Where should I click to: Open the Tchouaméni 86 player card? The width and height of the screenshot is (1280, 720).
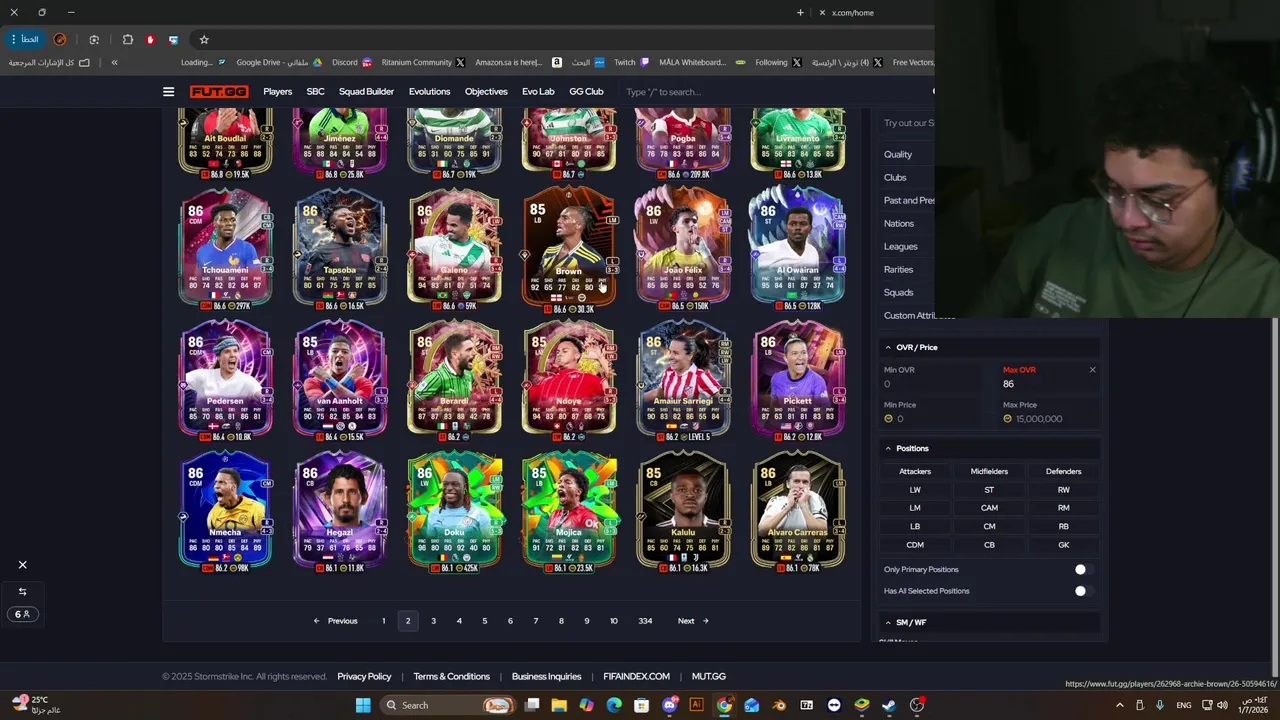(x=225, y=248)
